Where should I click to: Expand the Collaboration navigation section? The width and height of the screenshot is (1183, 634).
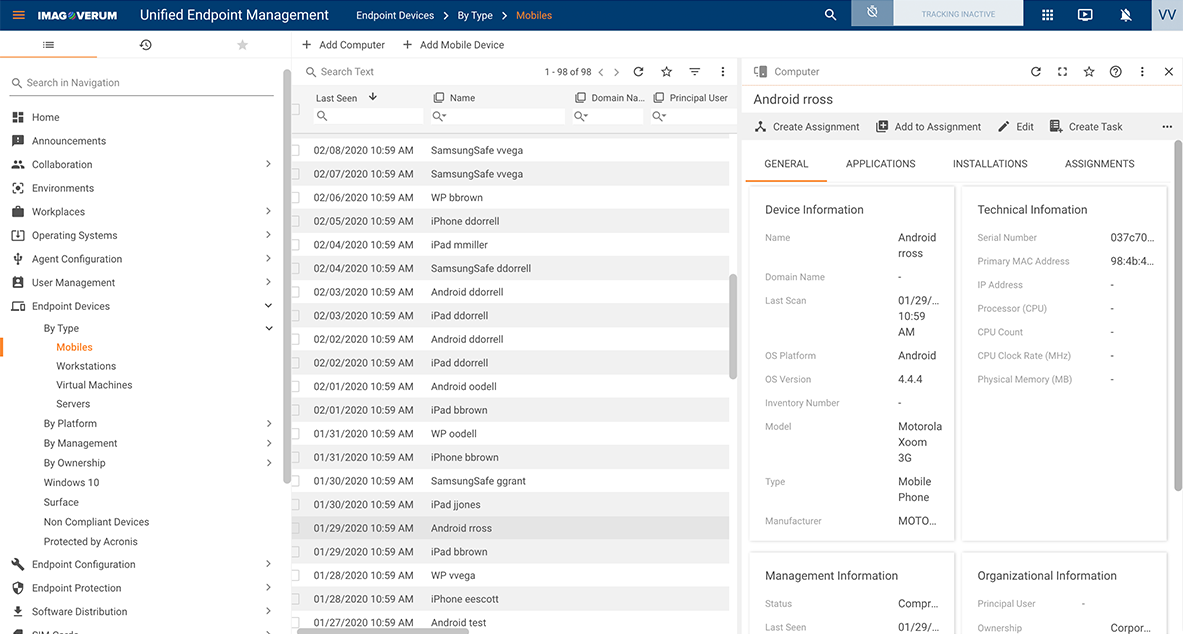[268, 164]
